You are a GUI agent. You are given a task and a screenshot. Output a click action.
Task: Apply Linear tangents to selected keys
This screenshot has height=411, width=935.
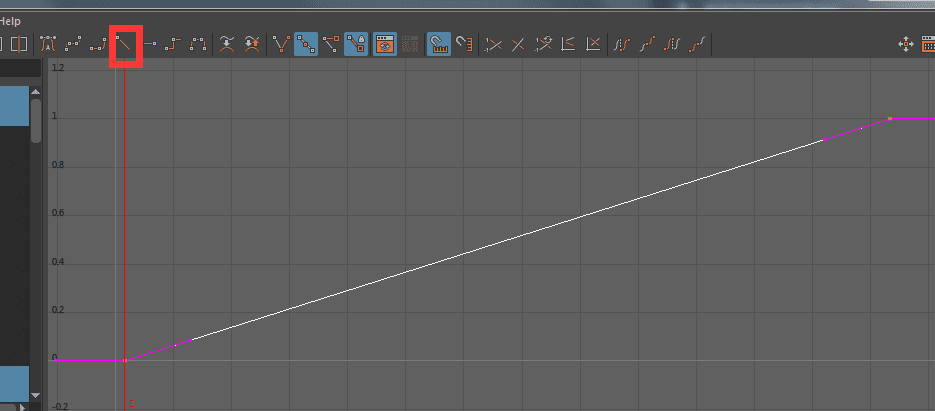pyautogui.click(x=125, y=44)
